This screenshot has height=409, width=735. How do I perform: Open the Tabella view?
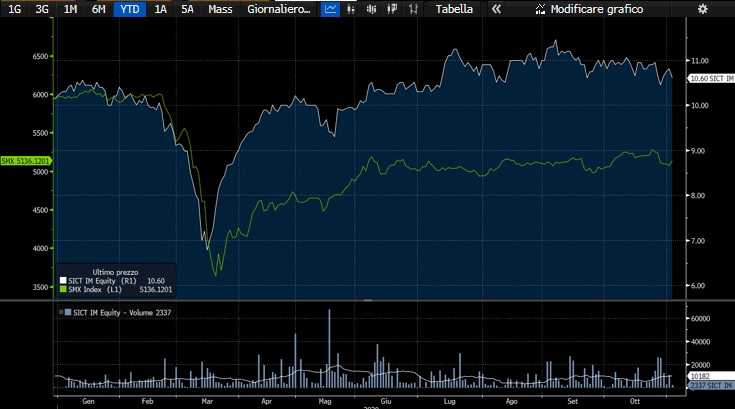454,9
